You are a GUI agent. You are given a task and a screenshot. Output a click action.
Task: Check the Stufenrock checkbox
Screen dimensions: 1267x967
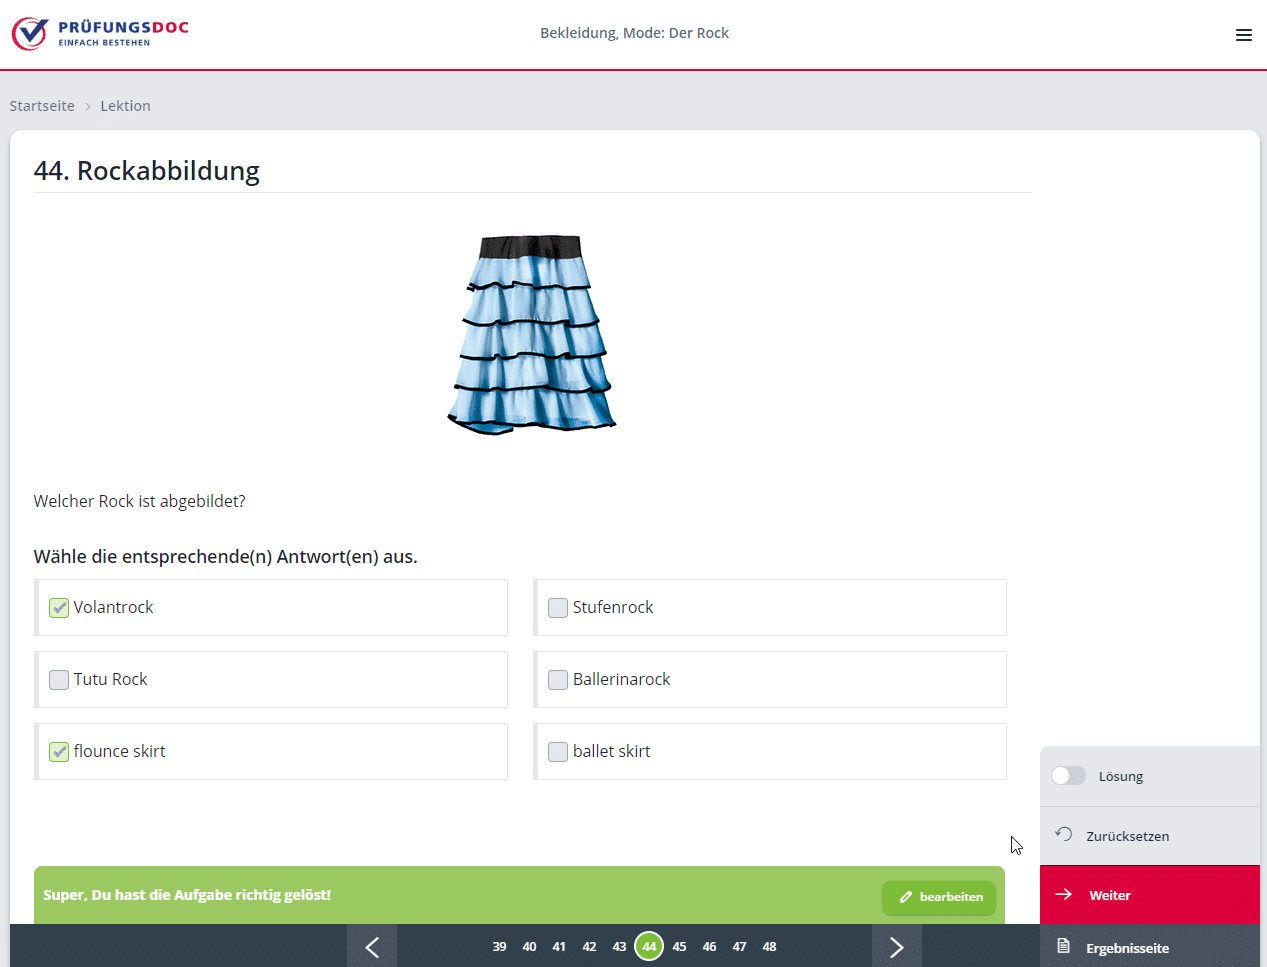(x=558, y=608)
